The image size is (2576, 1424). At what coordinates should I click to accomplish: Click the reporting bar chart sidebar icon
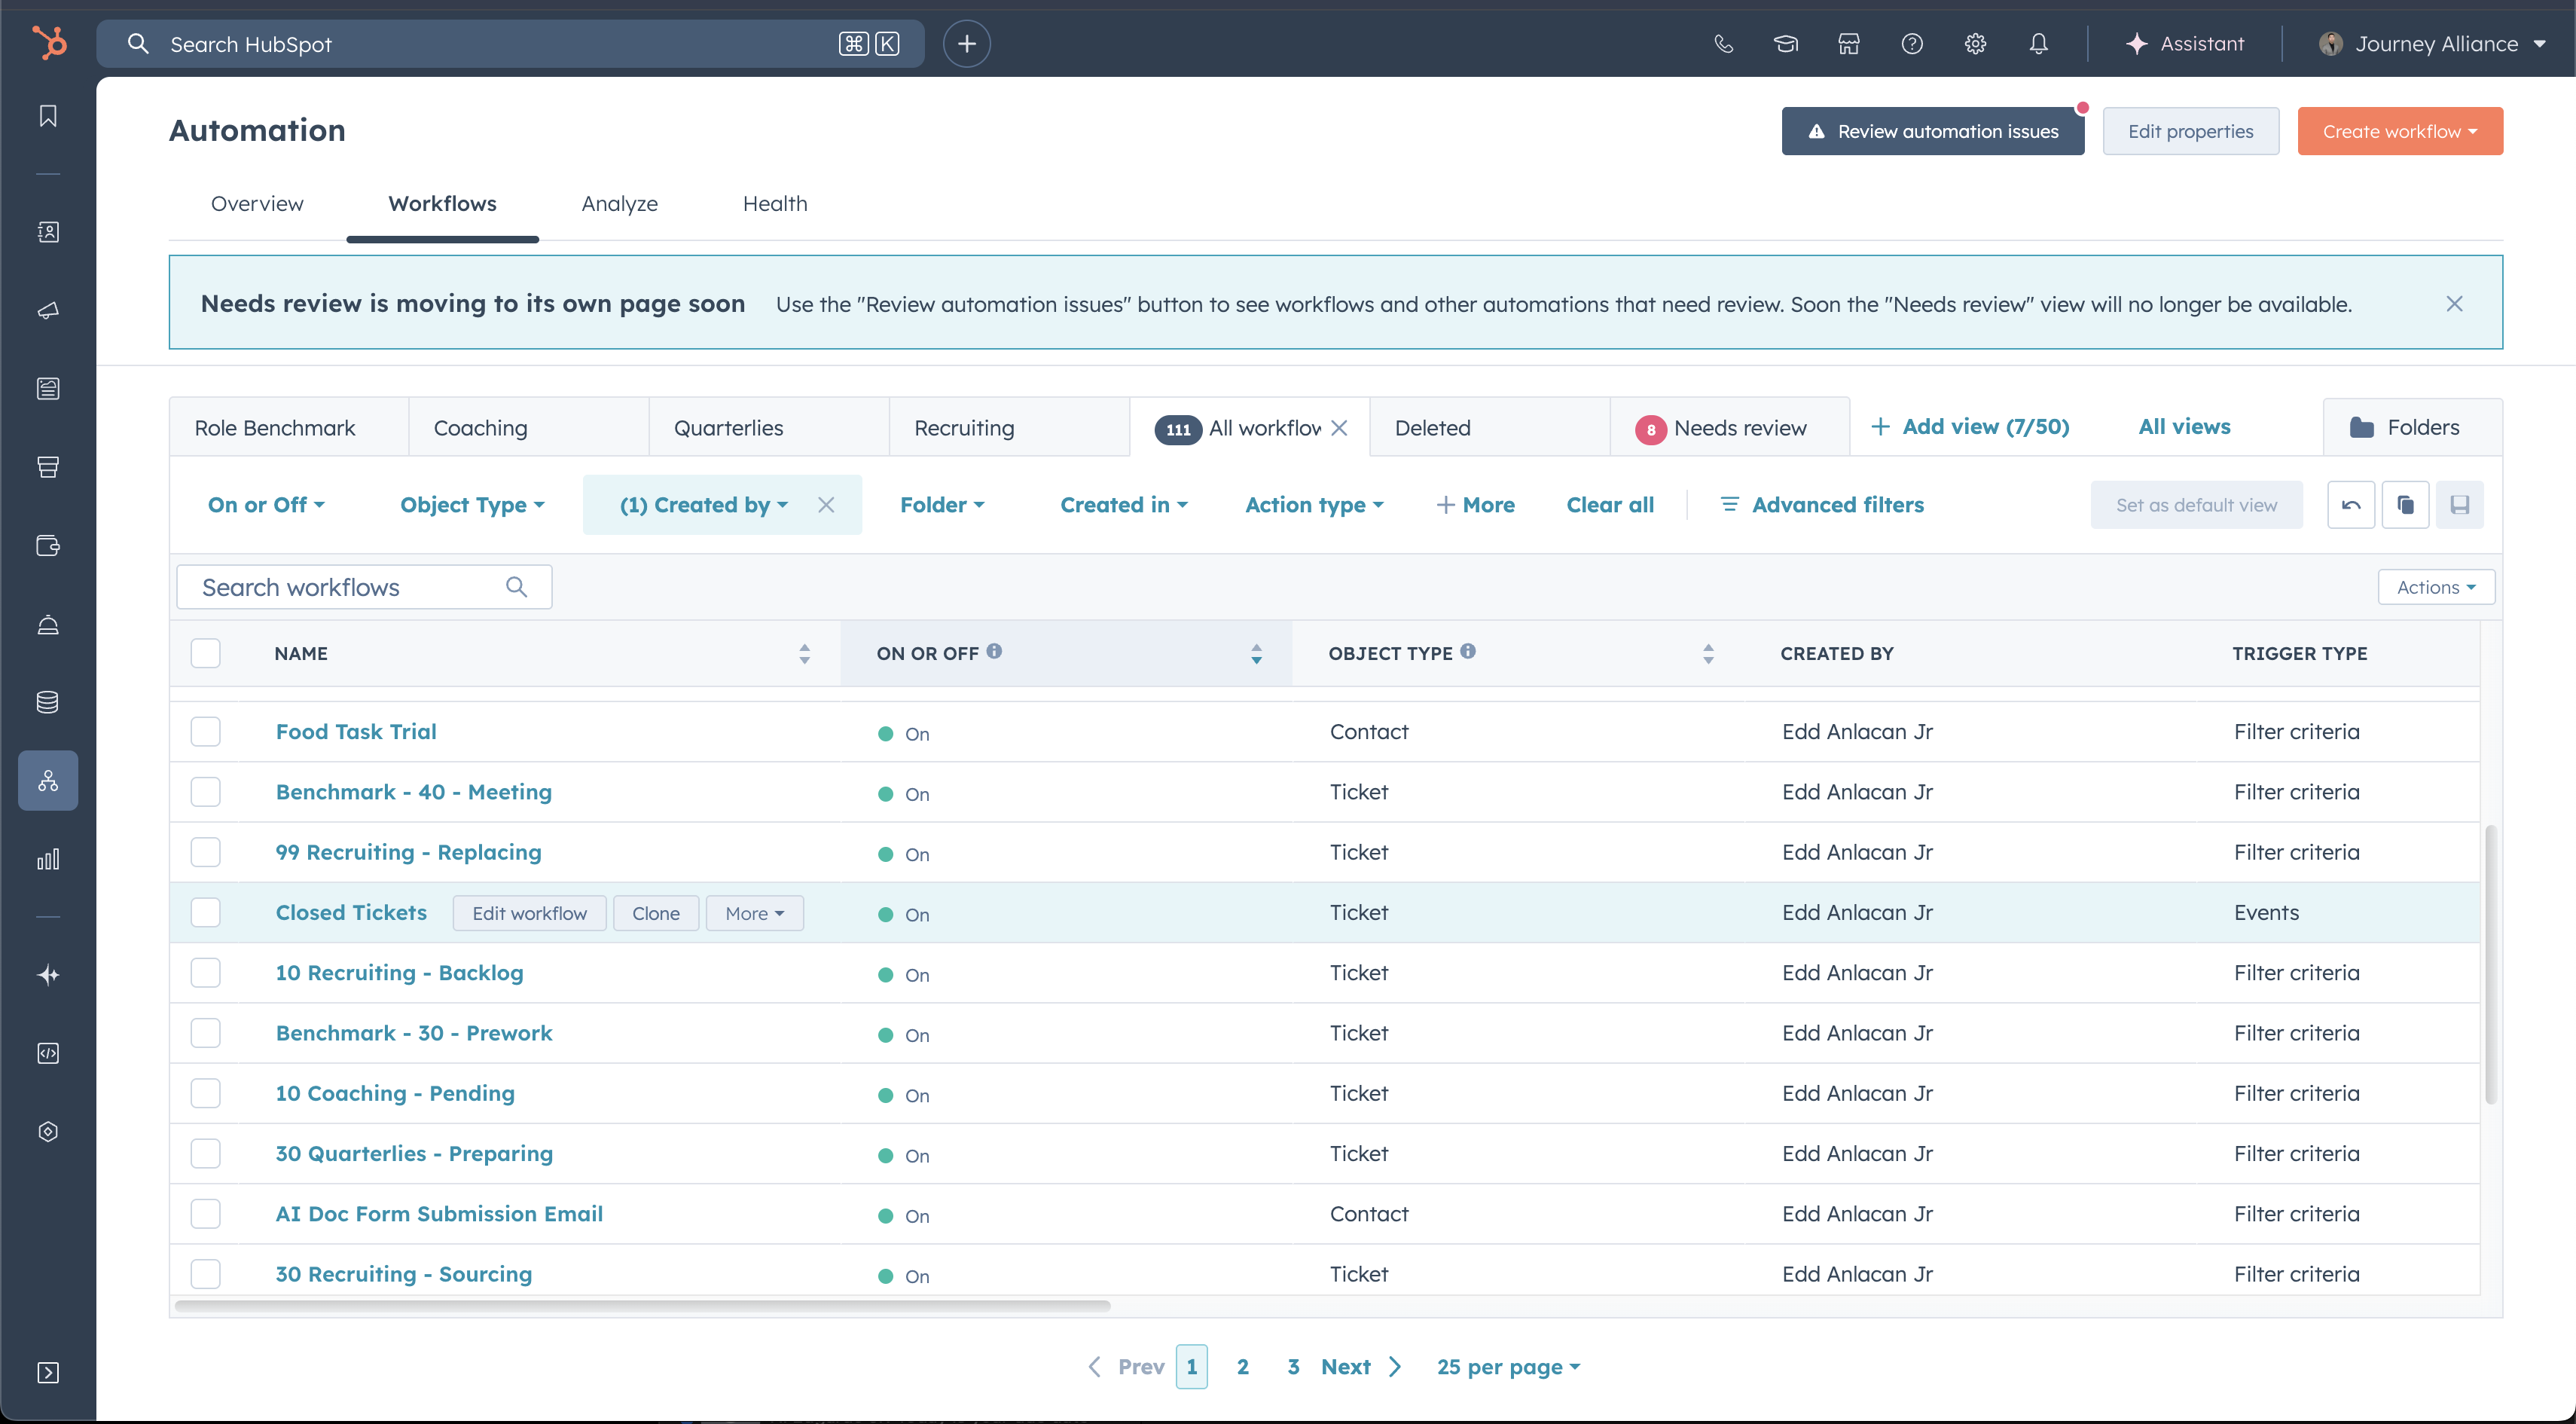click(48, 859)
